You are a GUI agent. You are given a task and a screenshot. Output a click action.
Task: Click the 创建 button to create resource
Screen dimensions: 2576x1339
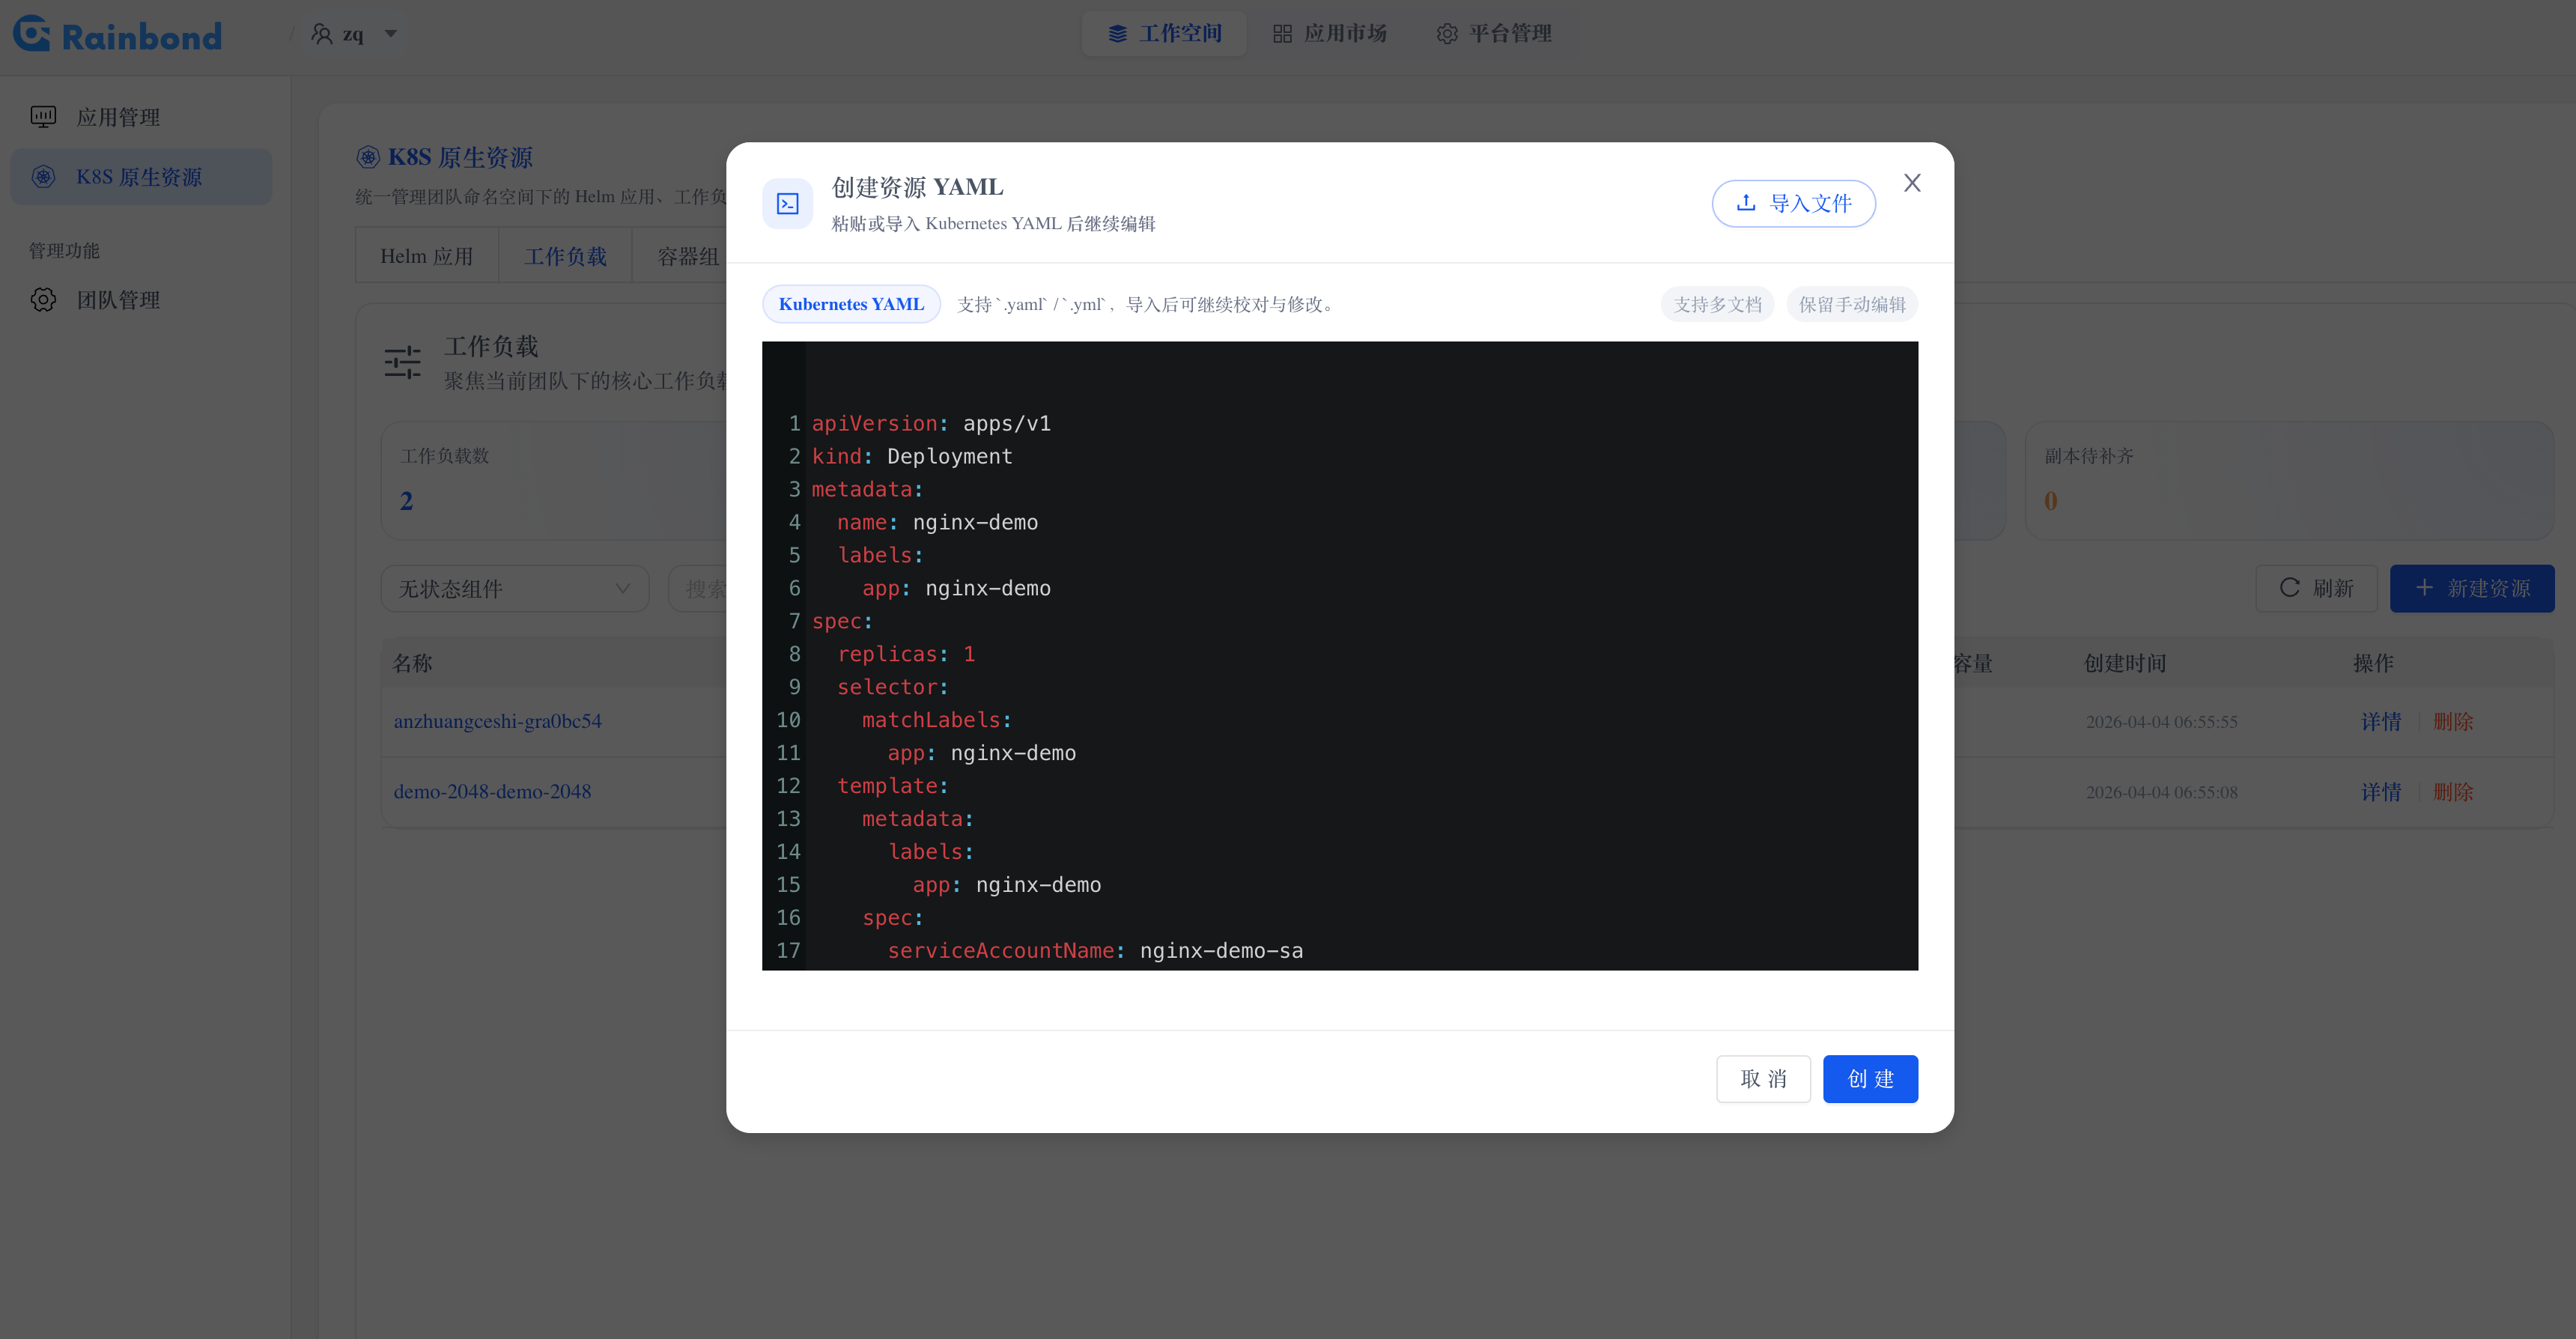[1870, 1079]
